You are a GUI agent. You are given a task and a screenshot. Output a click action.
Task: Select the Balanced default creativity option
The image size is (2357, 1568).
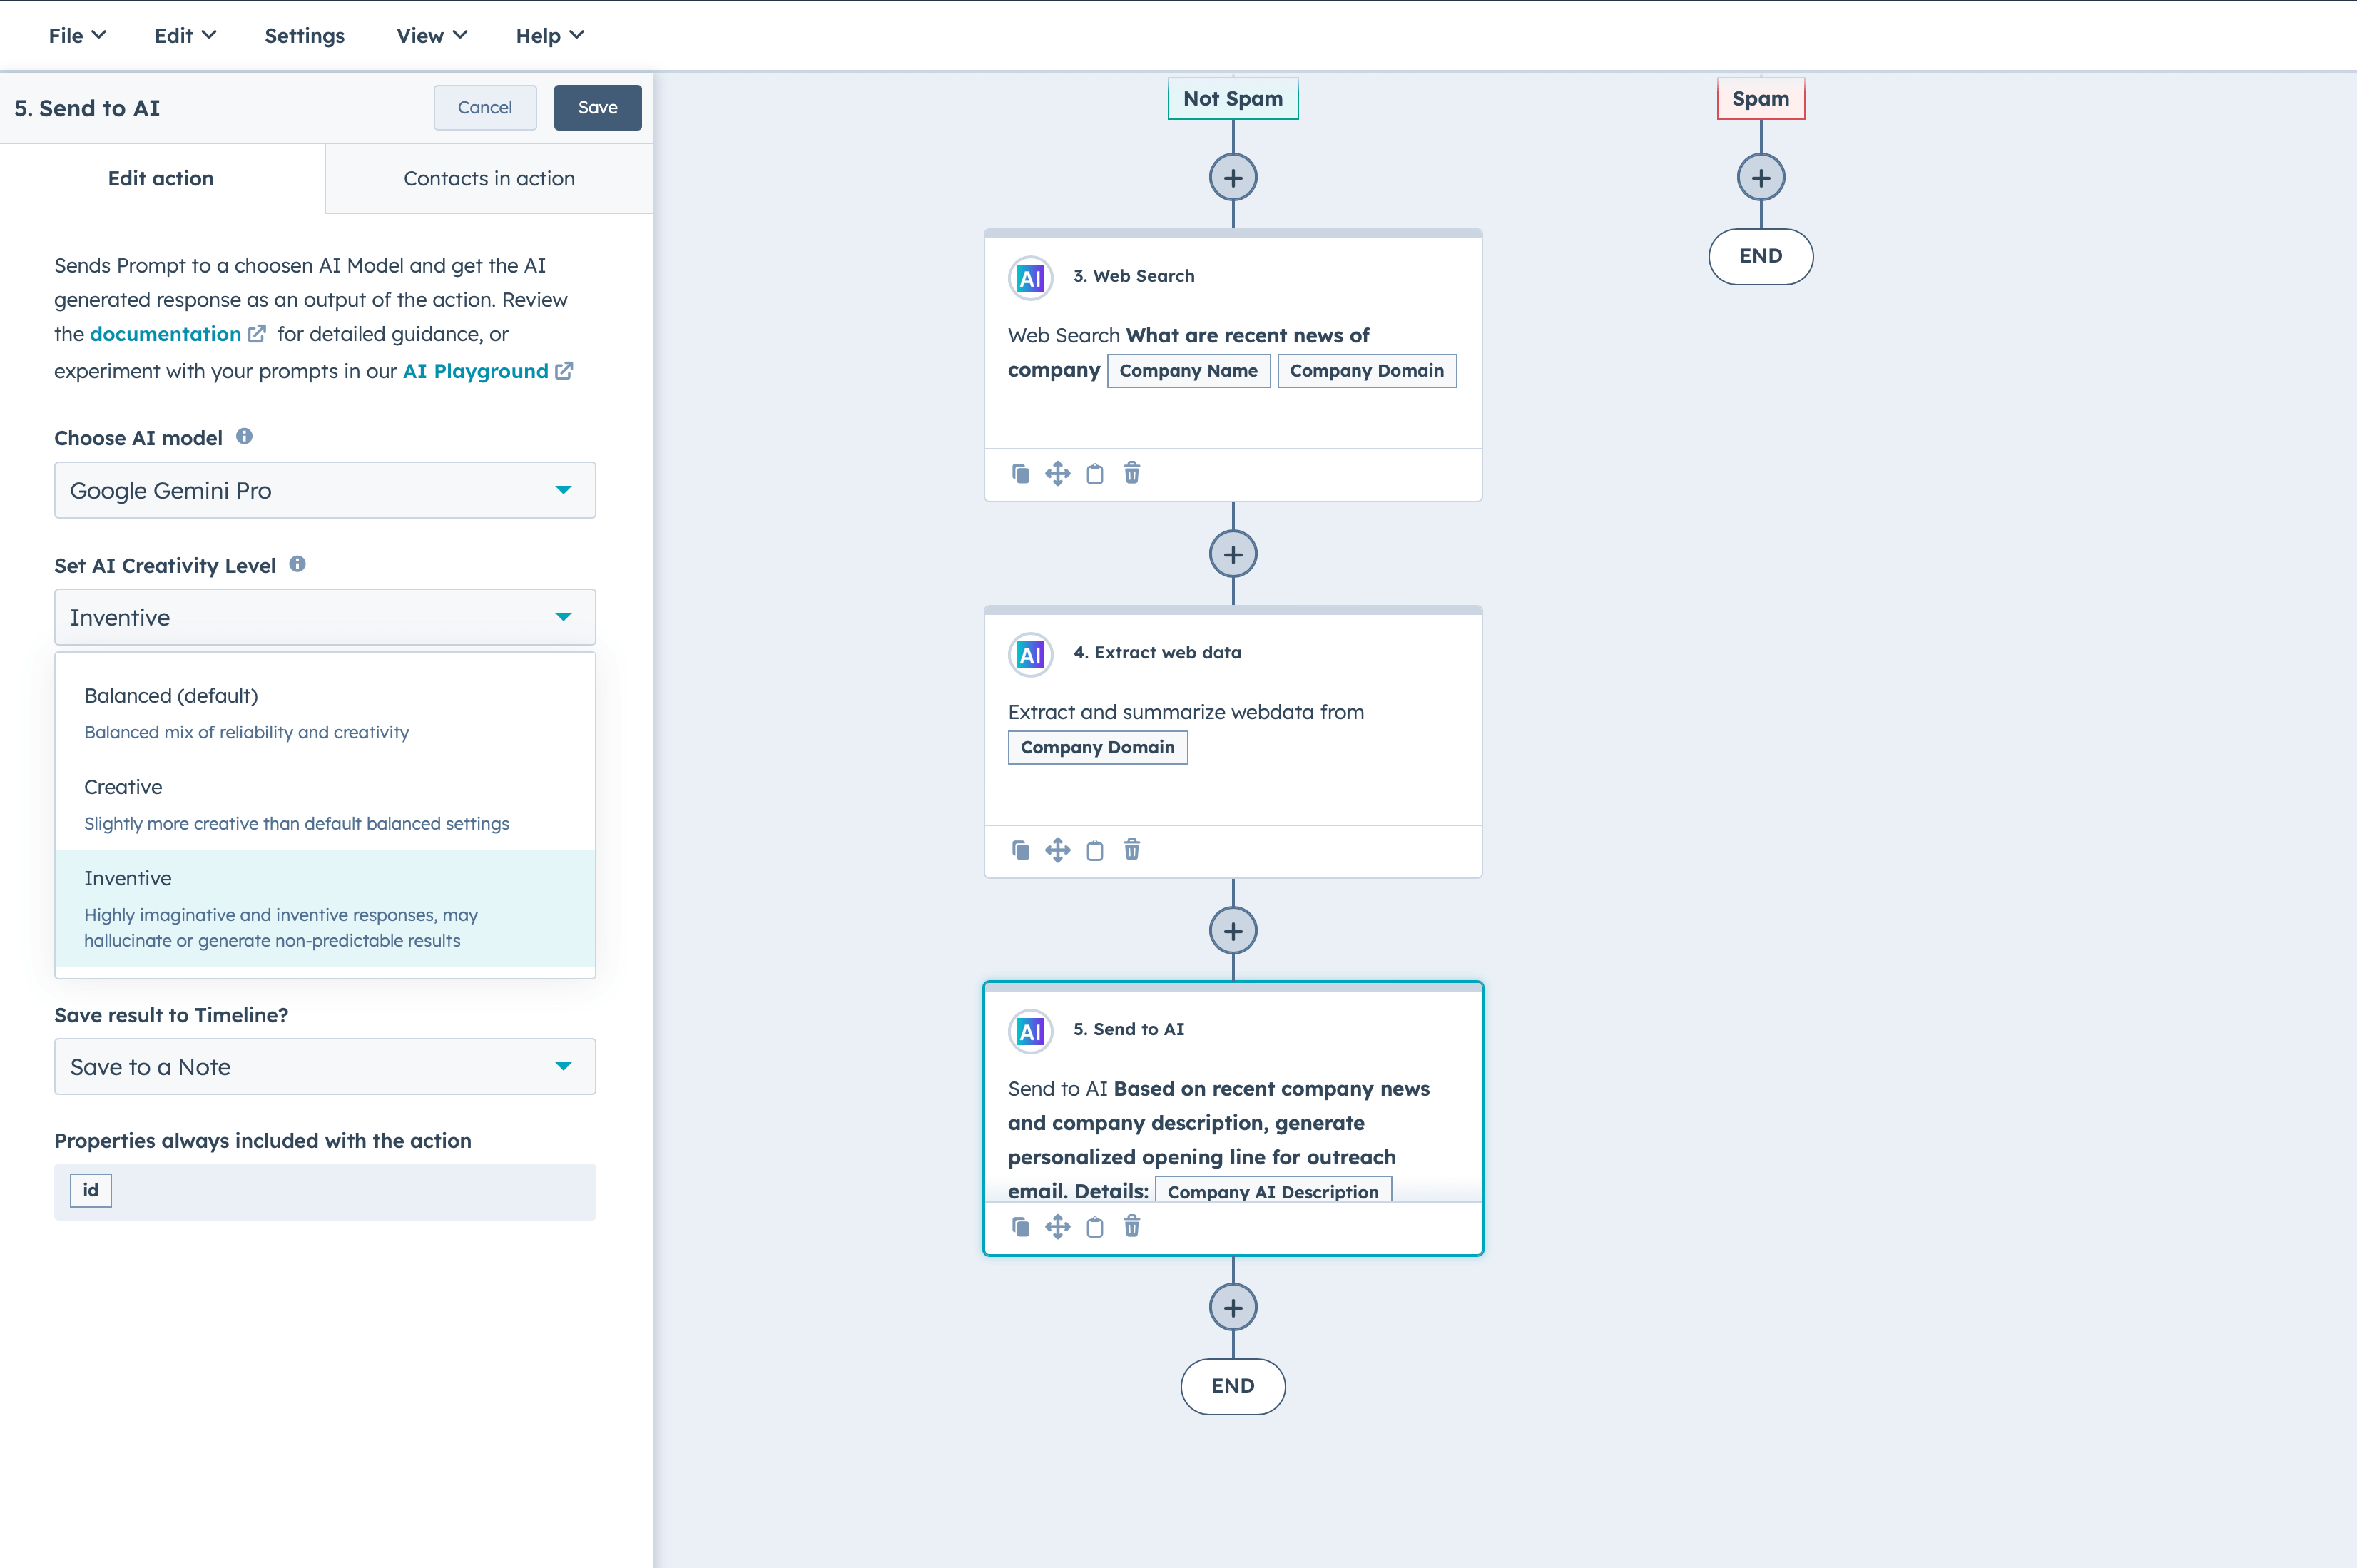[170, 695]
